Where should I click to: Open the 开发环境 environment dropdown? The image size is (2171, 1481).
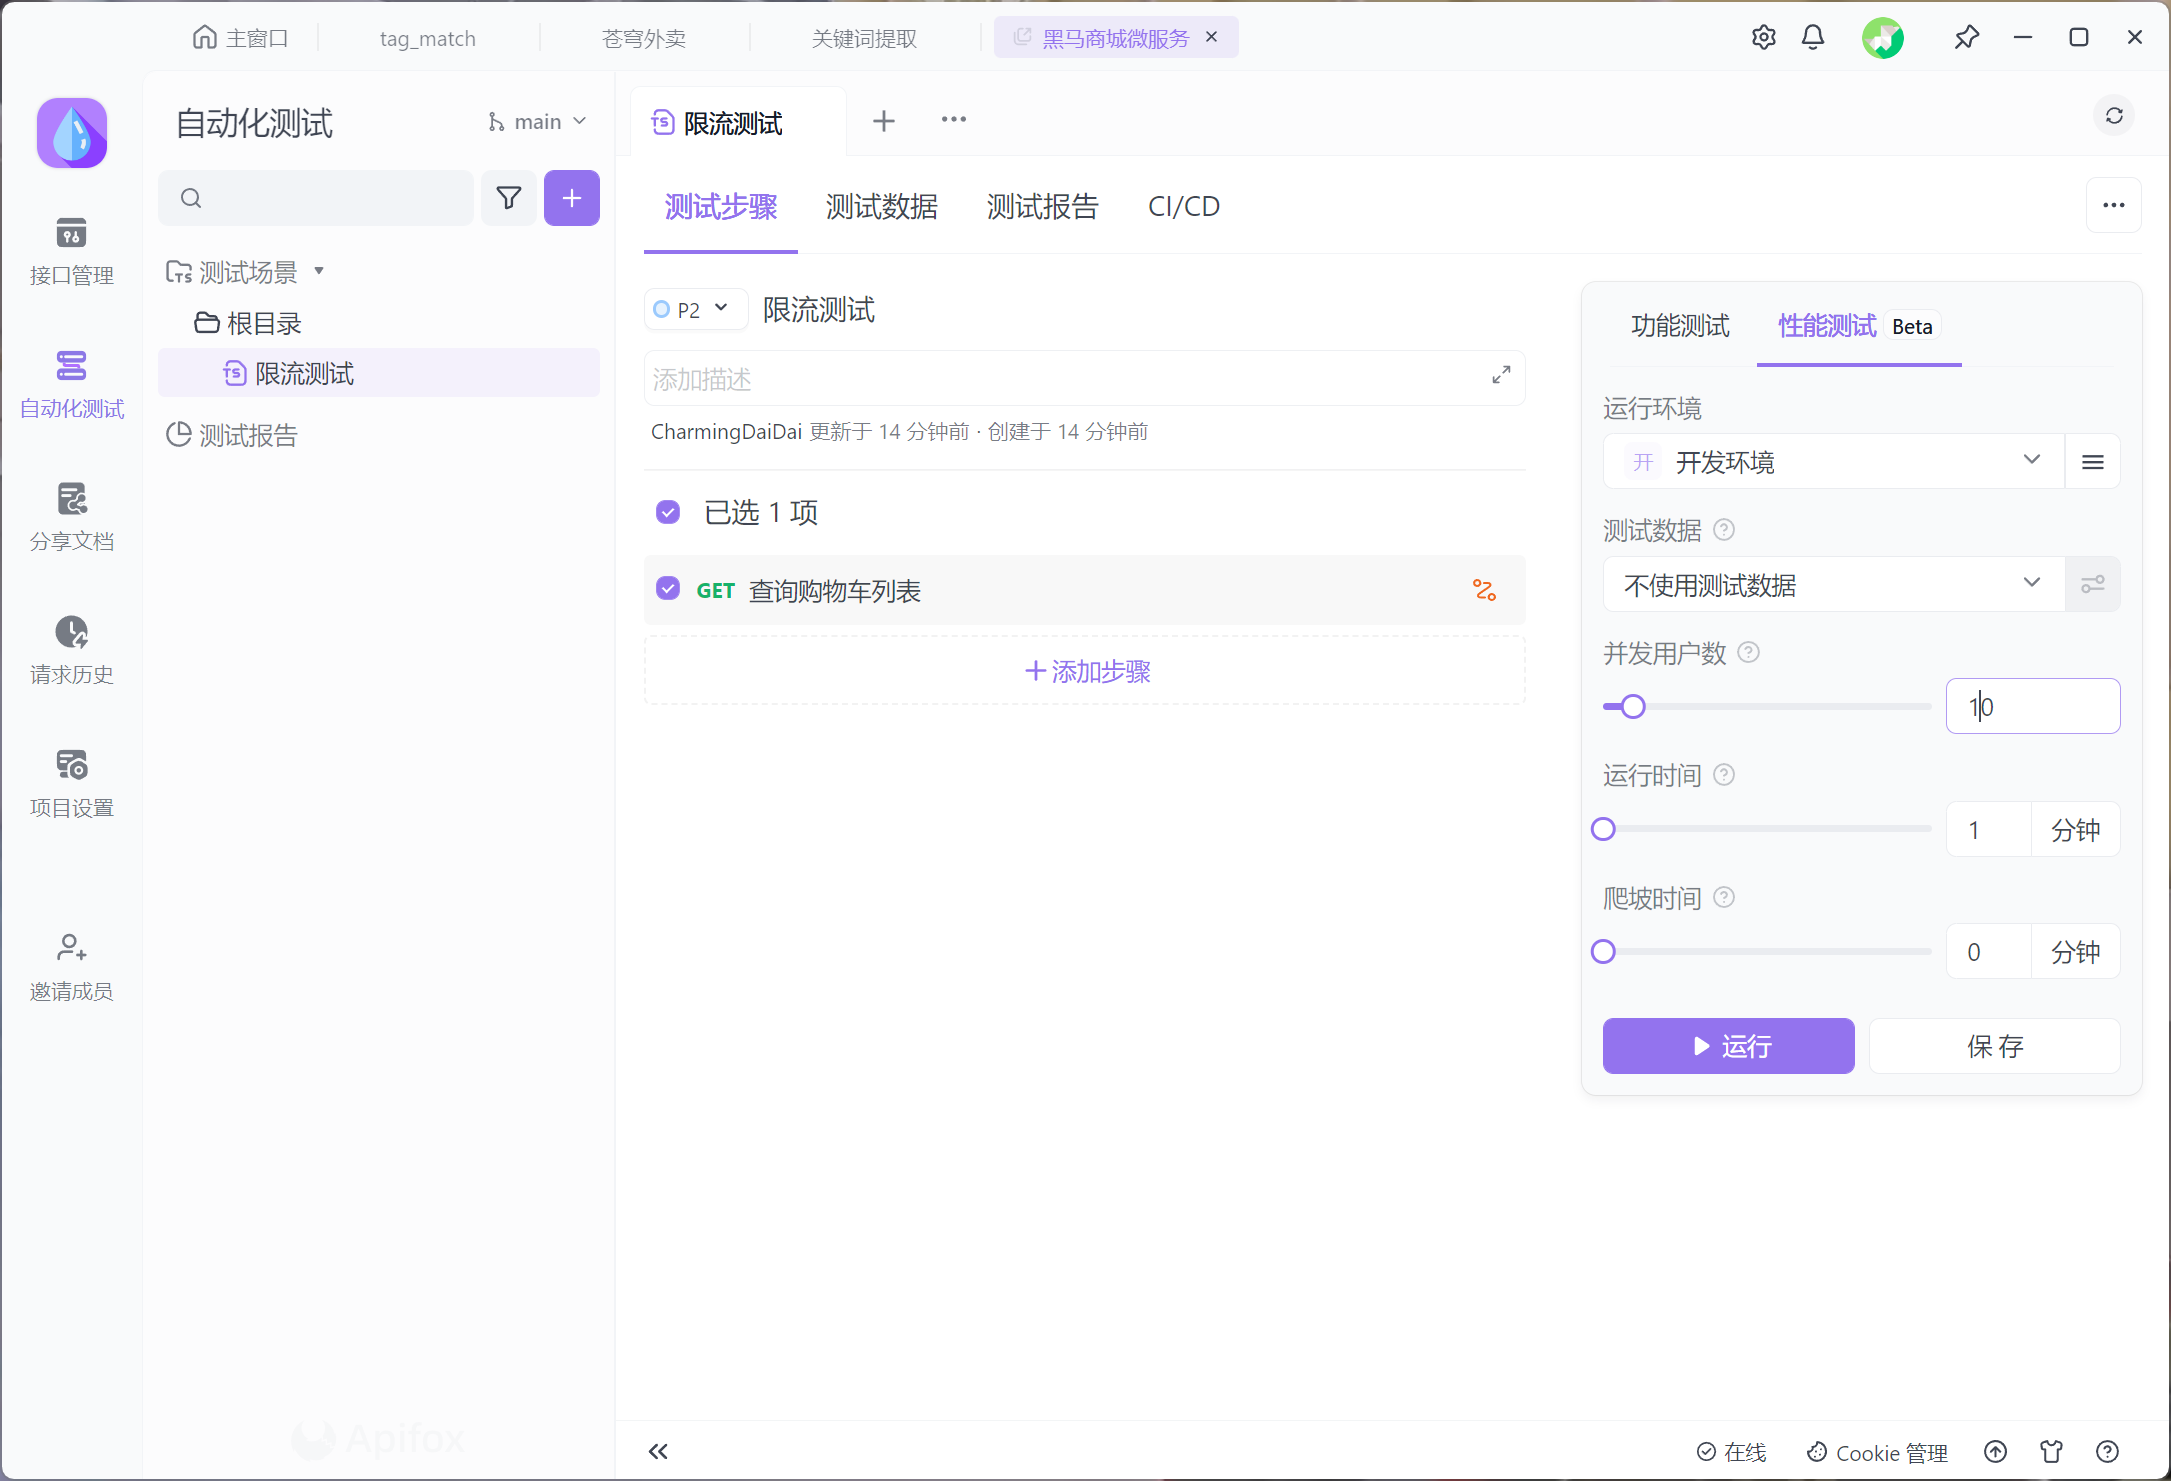point(1832,462)
